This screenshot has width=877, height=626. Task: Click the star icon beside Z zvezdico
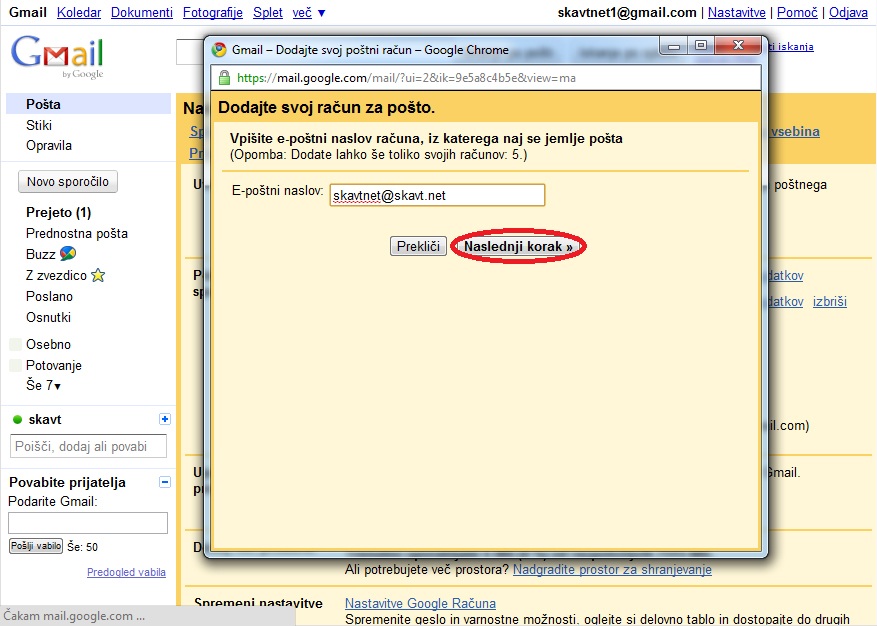(x=98, y=275)
